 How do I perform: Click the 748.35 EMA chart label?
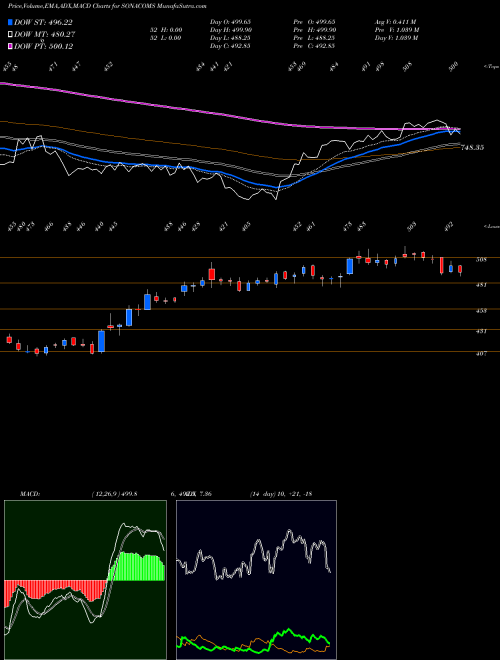472,148
